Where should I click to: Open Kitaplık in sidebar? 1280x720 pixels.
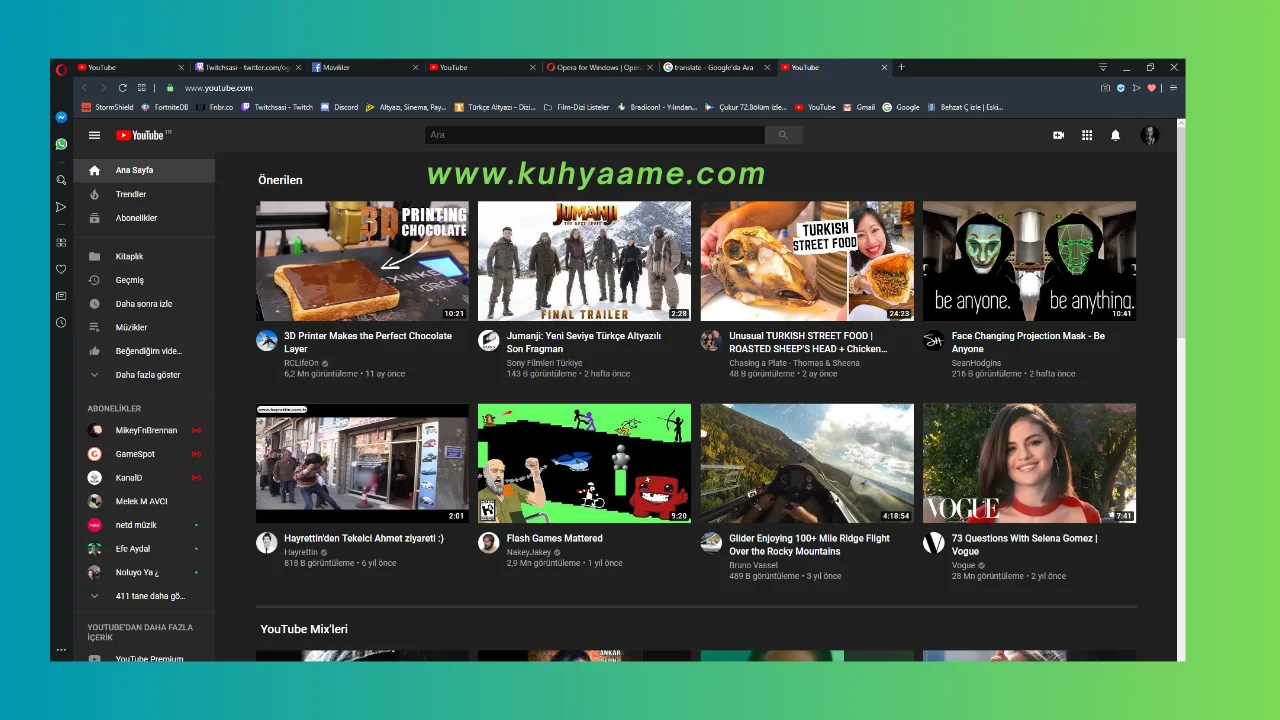[144, 257]
